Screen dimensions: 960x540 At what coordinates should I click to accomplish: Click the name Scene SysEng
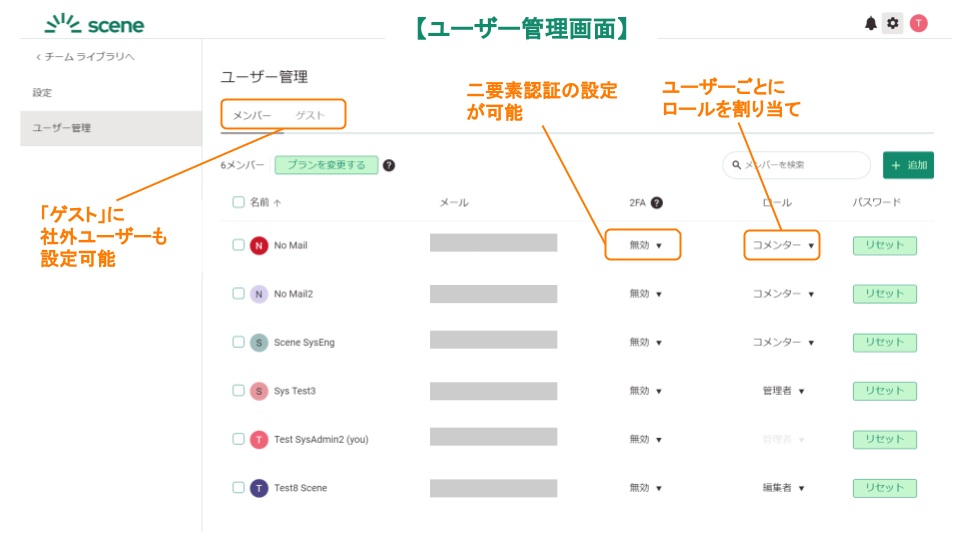click(304, 342)
